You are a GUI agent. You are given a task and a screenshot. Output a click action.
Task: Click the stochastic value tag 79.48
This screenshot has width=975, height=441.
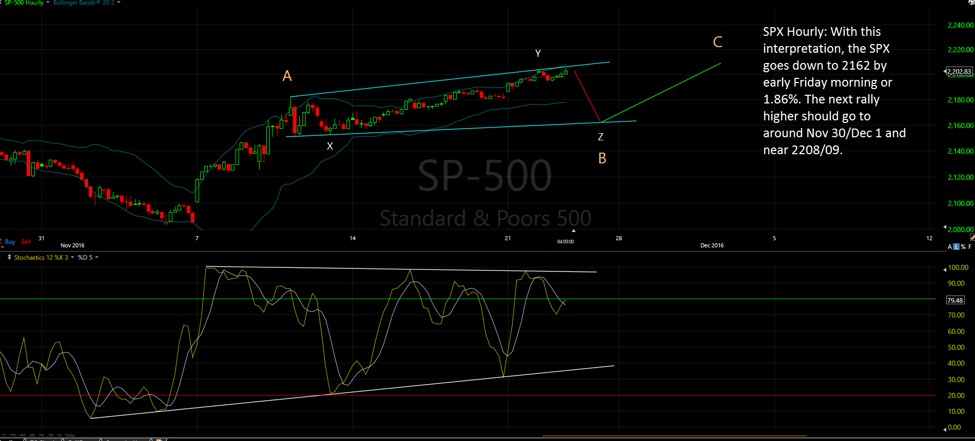pos(954,300)
